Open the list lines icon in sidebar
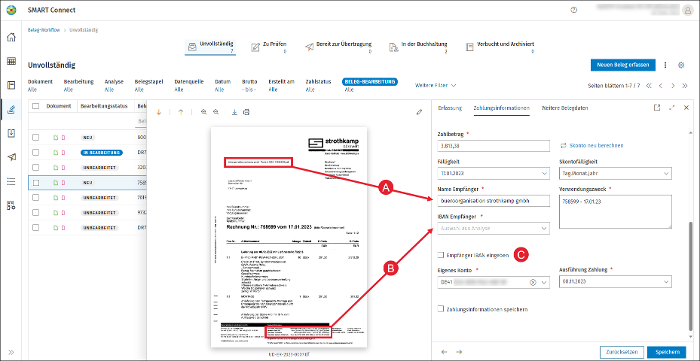Viewport: 700px width, 361px height. (12, 182)
